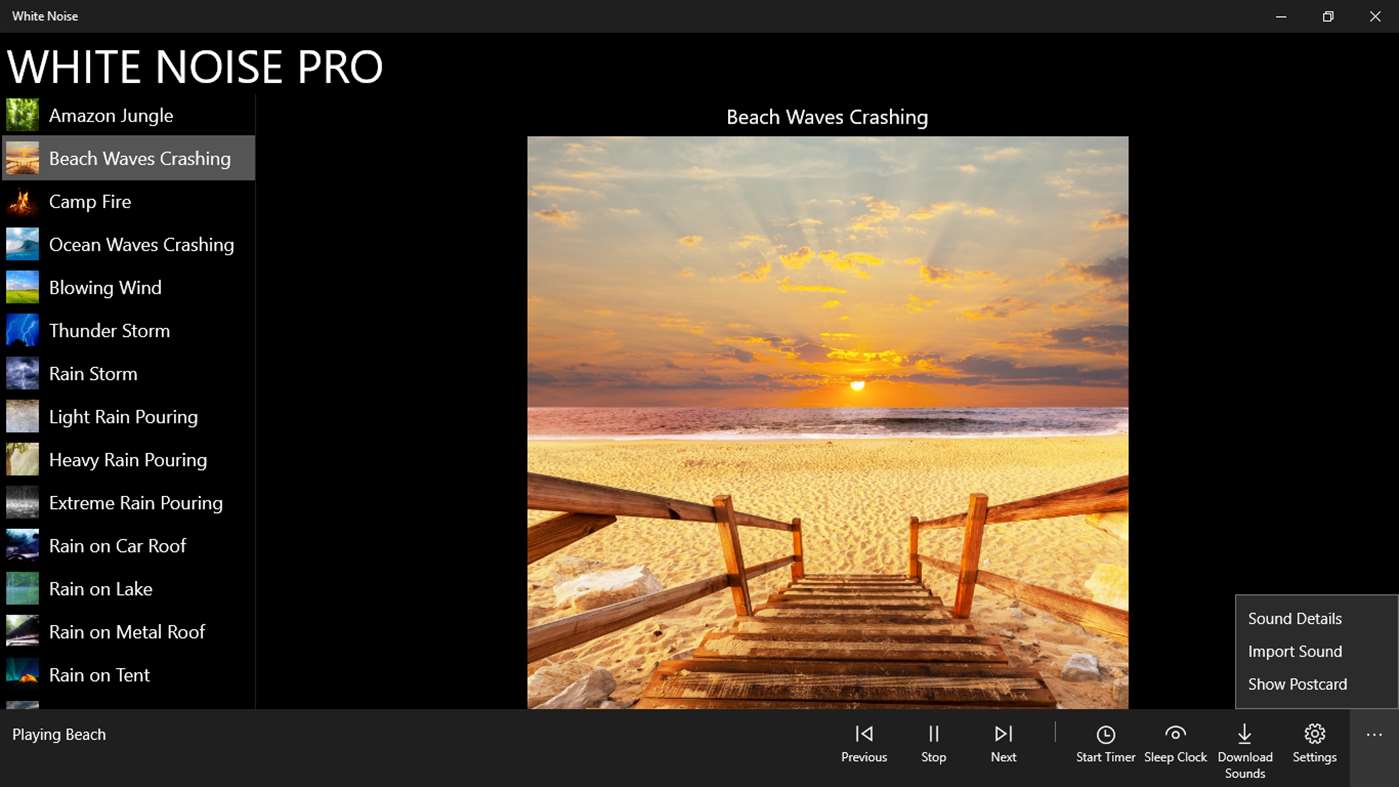Click the Beach Waves Crashing title above image
This screenshot has width=1399, height=787.
point(827,117)
